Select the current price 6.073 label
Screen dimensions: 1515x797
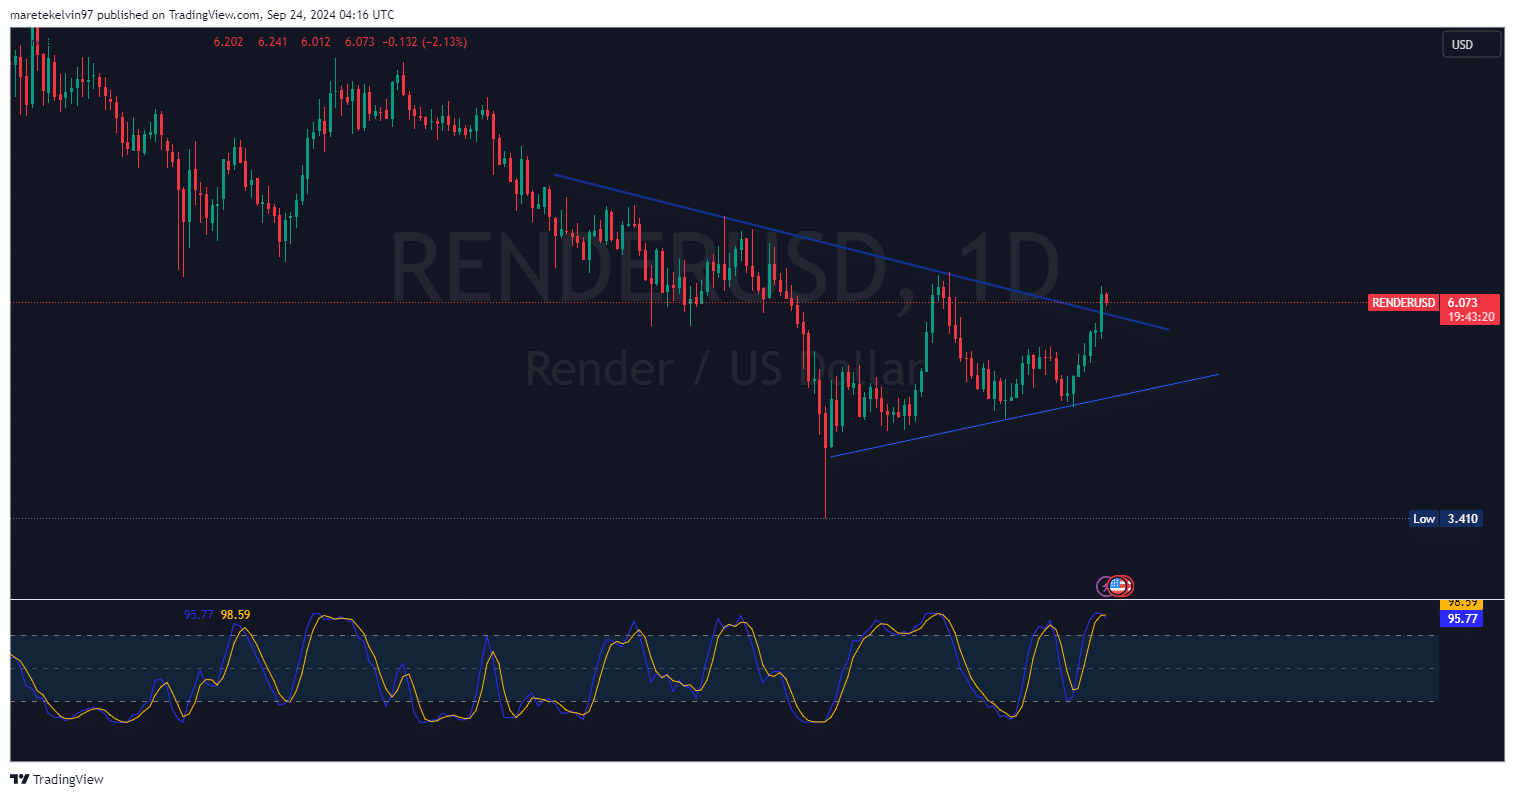click(x=1462, y=303)
